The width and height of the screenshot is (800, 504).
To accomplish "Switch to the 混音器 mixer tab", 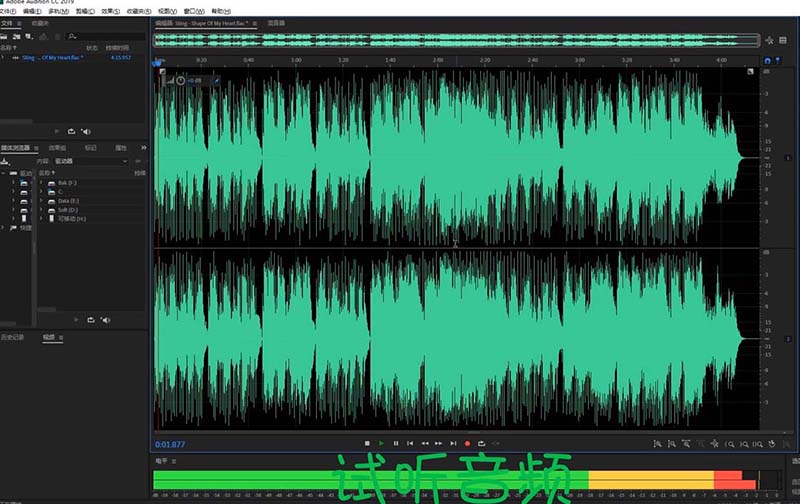I will pos(276,23).
